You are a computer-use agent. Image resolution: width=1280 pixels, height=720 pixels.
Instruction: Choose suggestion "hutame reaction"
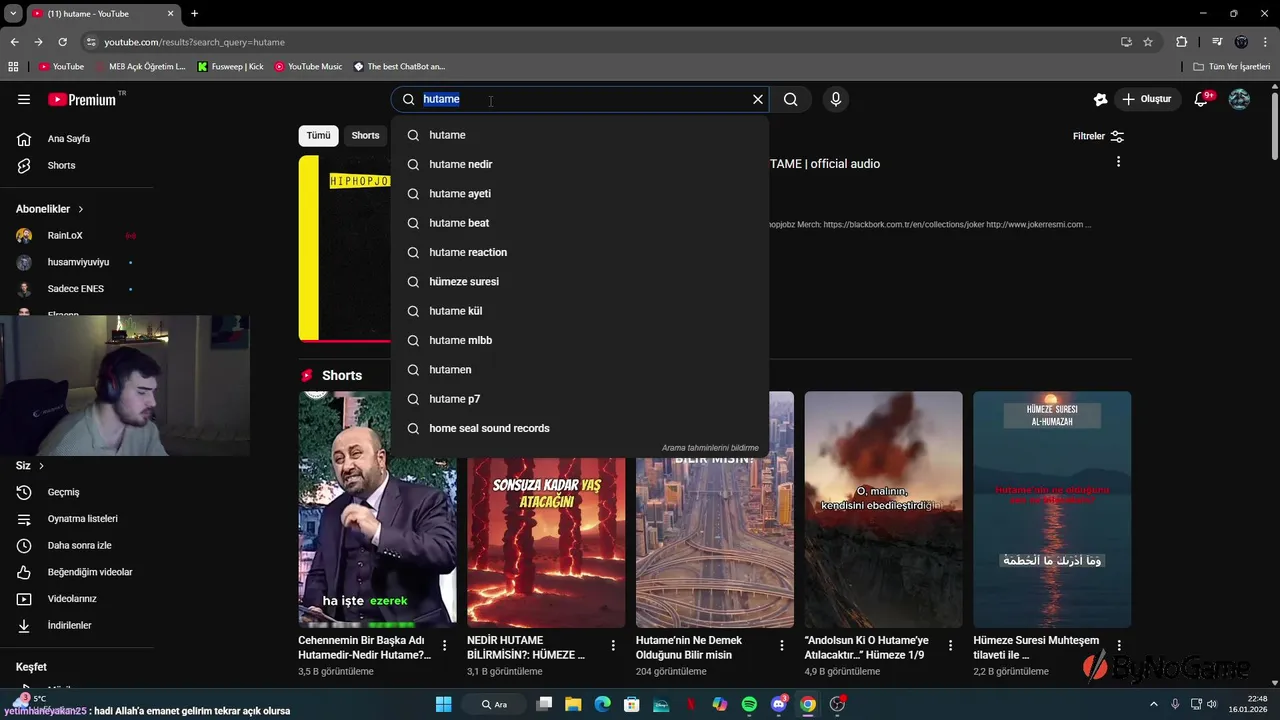pyautogui.click(x=580, y=252)
